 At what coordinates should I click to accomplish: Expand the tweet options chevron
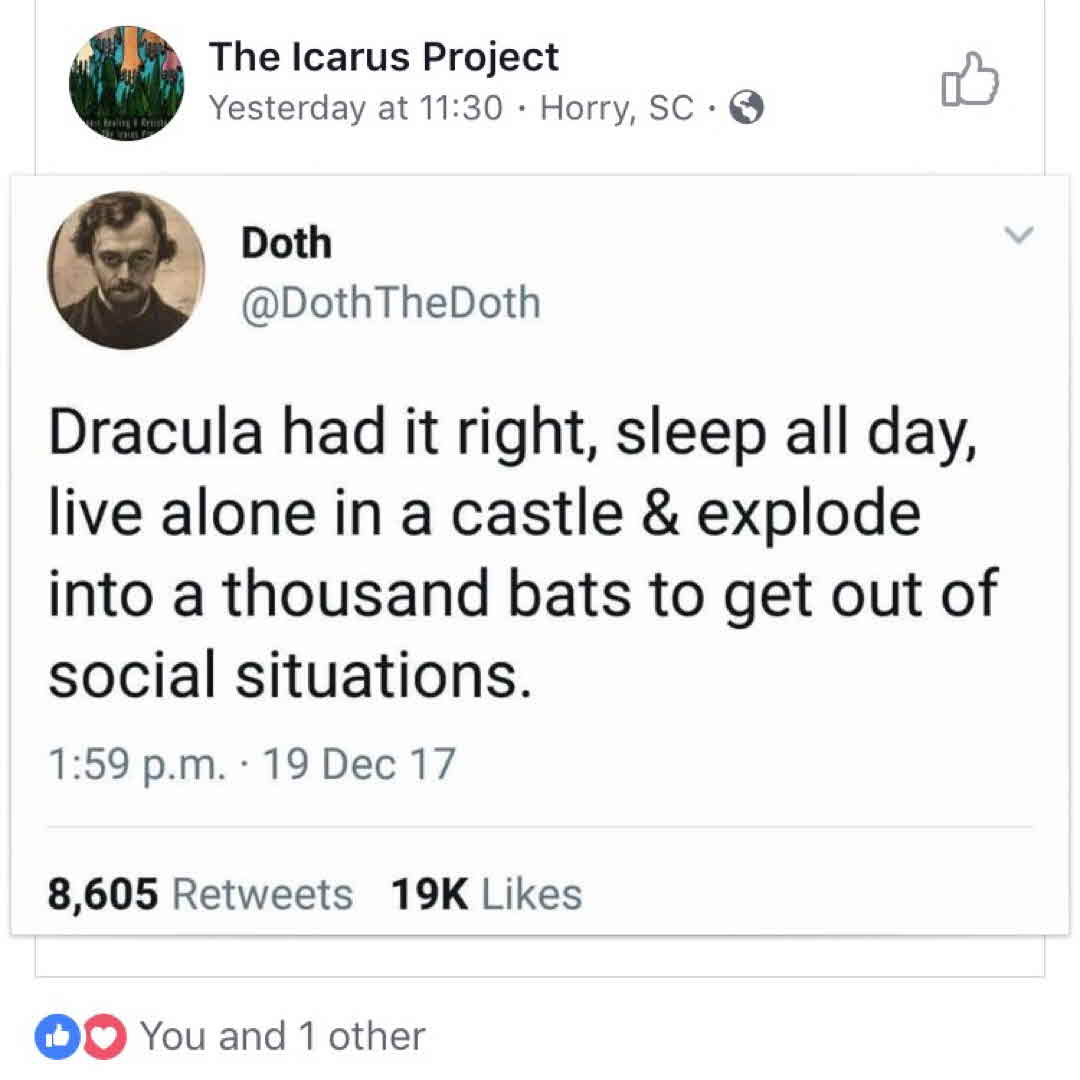[x=1018, y=236]
